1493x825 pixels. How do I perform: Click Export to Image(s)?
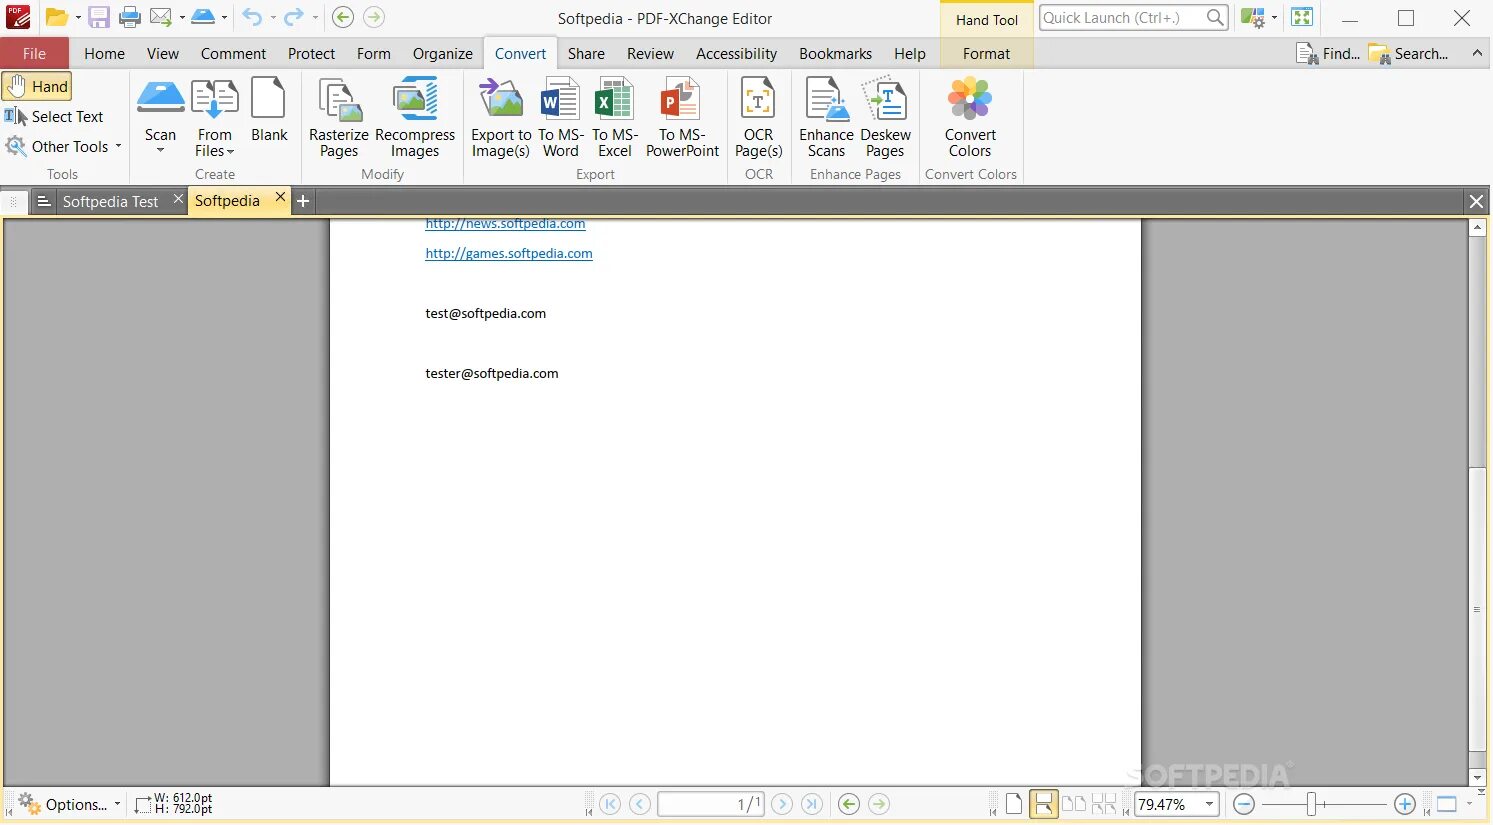coord(501,118)
